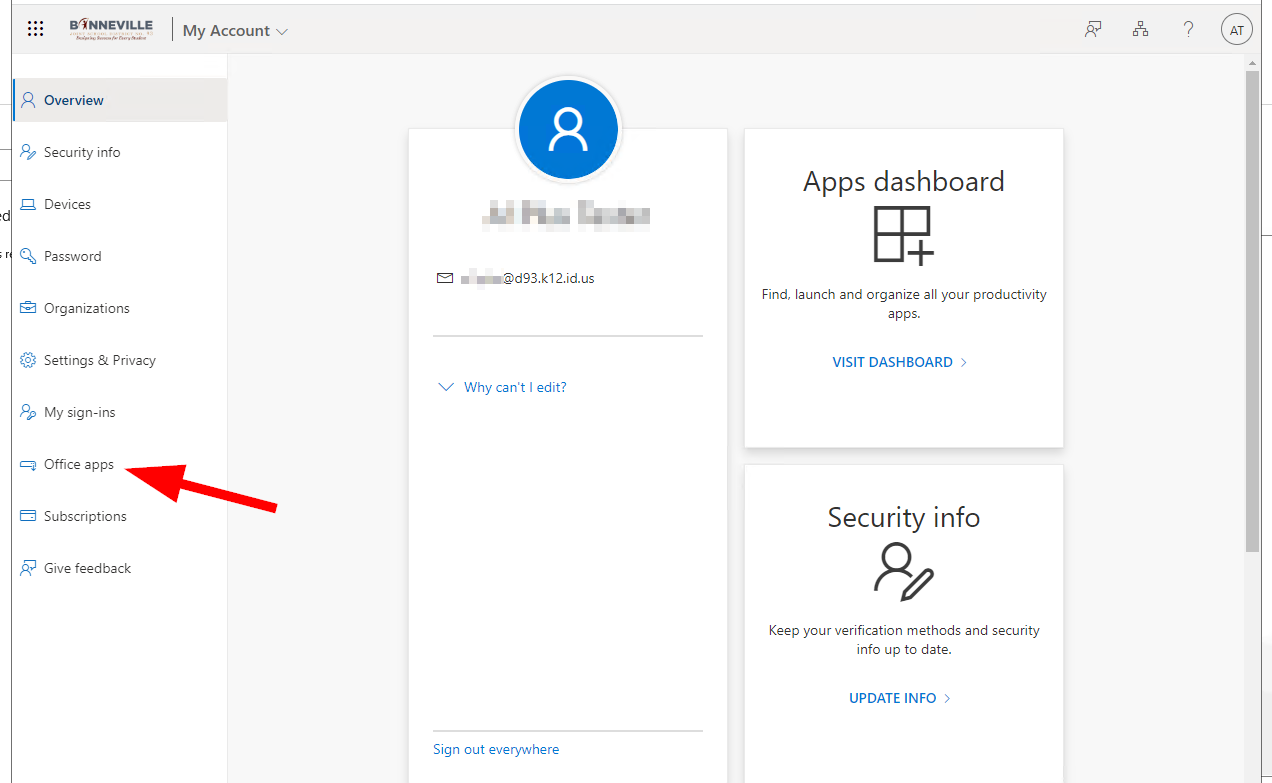Expand the Why can't I edit section
The height and width of the screenshot is (783, 1272).
point(501,387)
